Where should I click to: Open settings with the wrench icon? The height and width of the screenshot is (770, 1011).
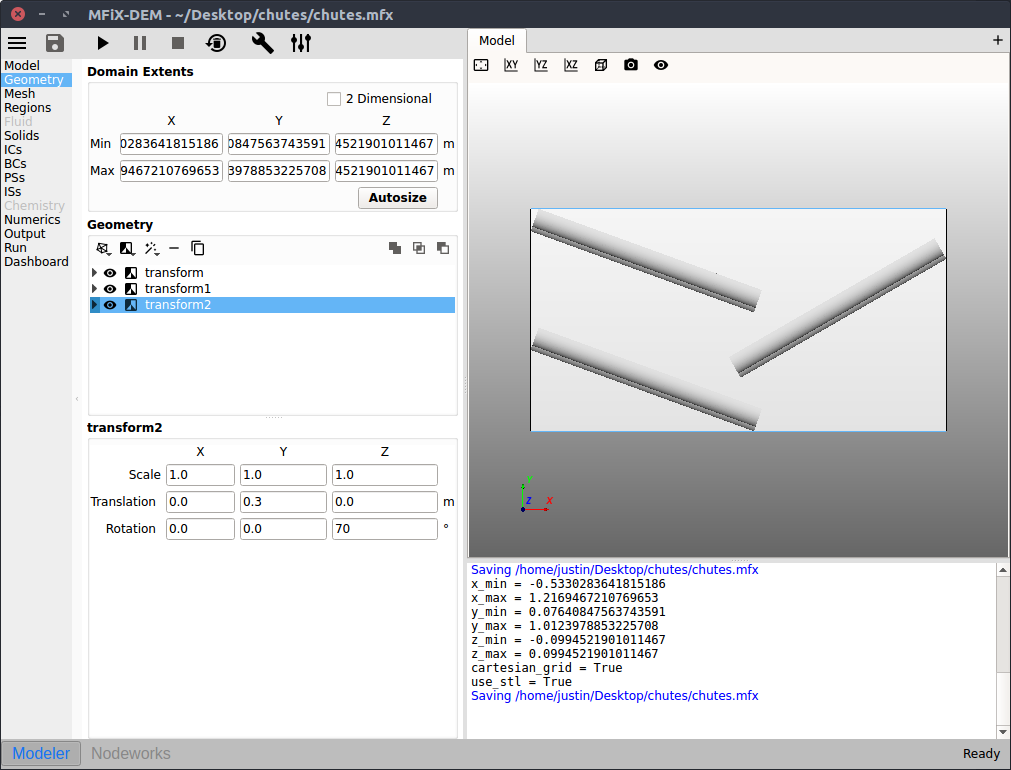262,43
